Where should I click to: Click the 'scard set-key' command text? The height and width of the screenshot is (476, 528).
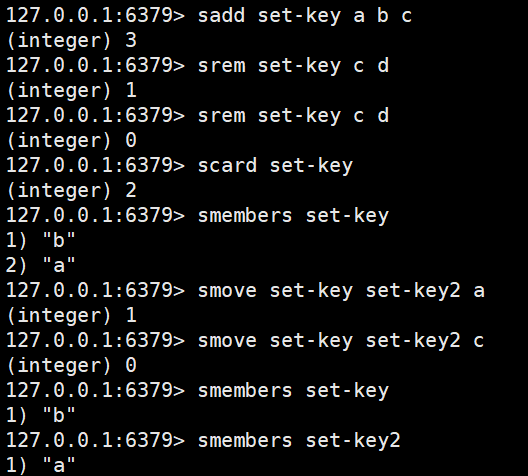pos(275,166)
